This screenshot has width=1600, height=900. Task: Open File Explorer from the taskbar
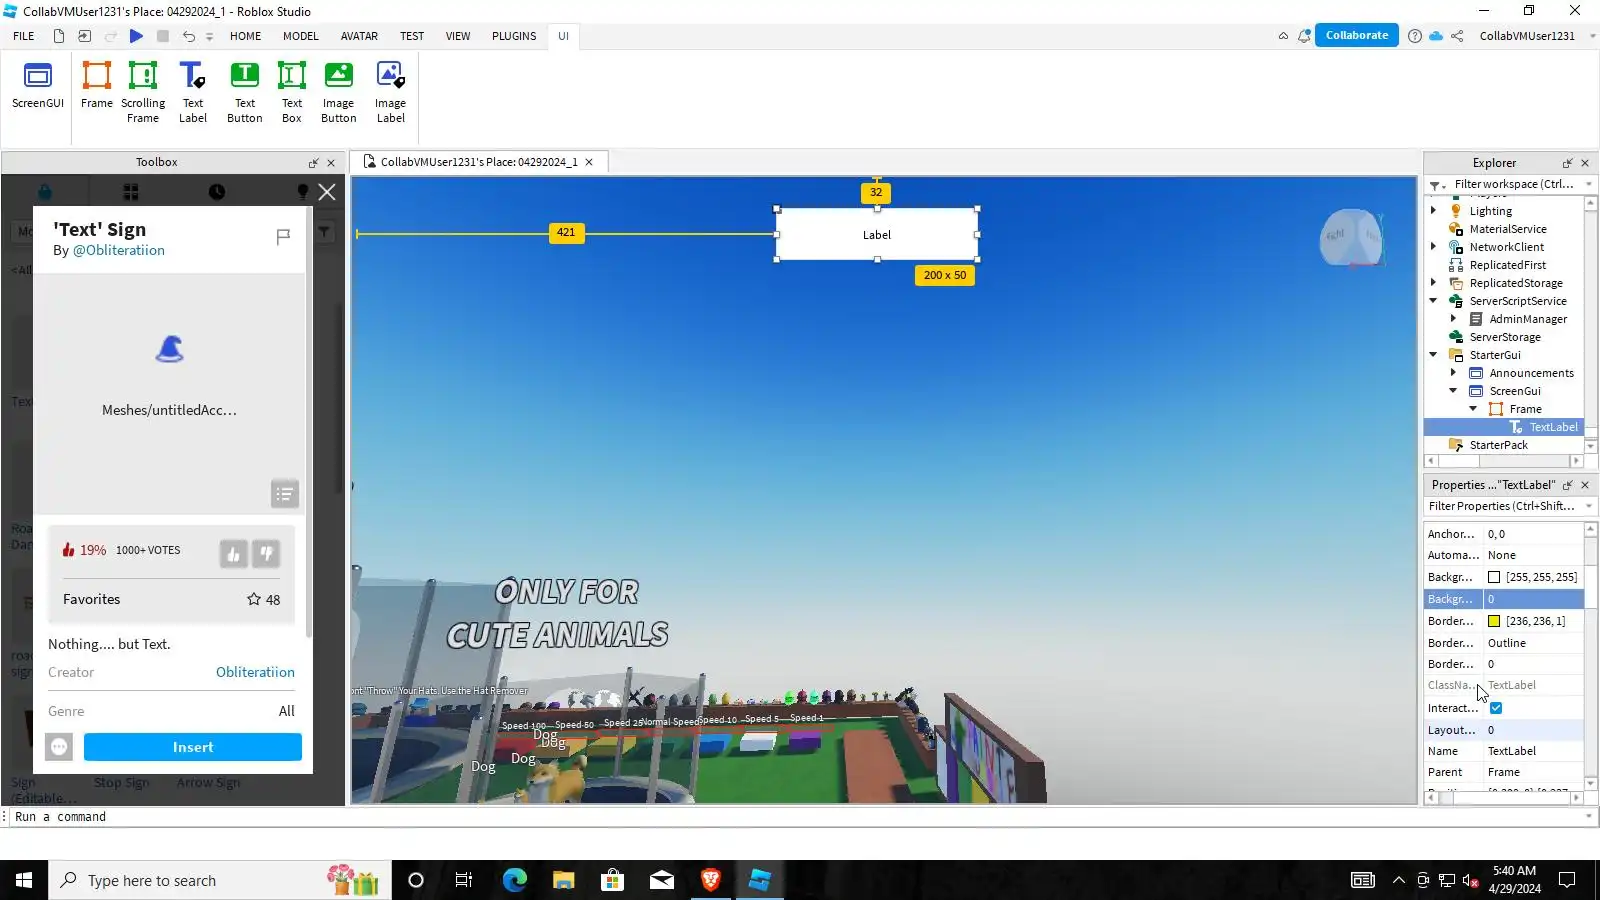click(x=564, y=880)
